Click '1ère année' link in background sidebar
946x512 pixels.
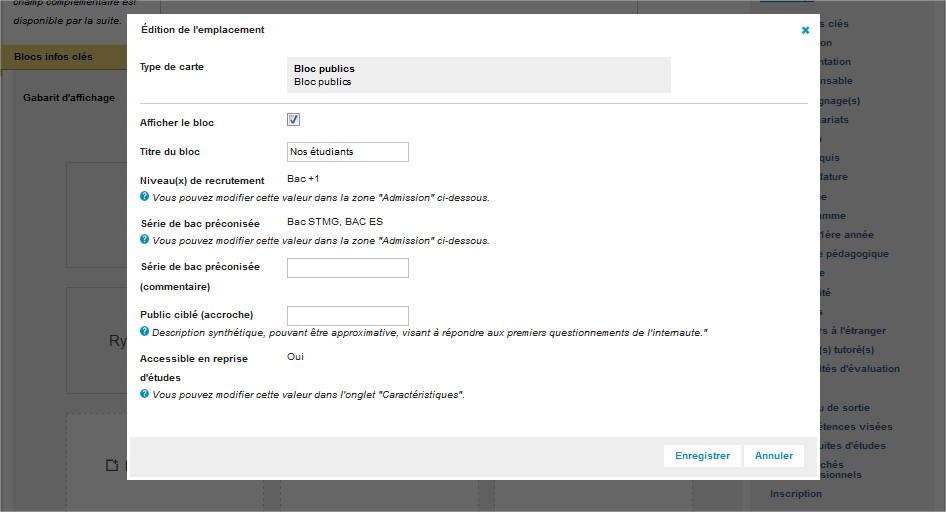click(846, 235)
